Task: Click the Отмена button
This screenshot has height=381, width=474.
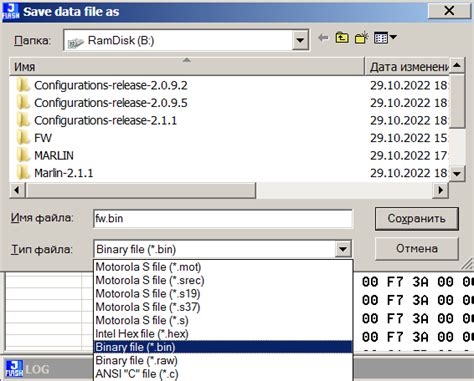Action: pyautogui.click(x=416, y=249)
